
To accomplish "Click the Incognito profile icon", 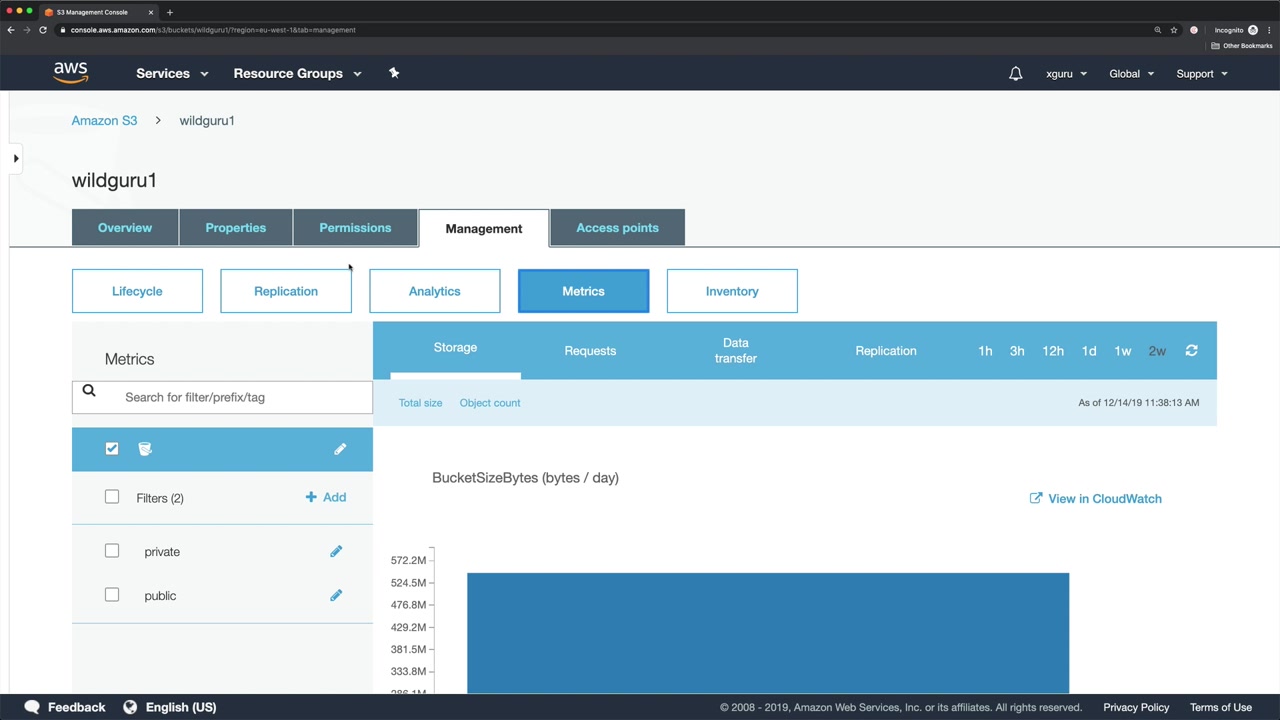I will [1253, 30].
